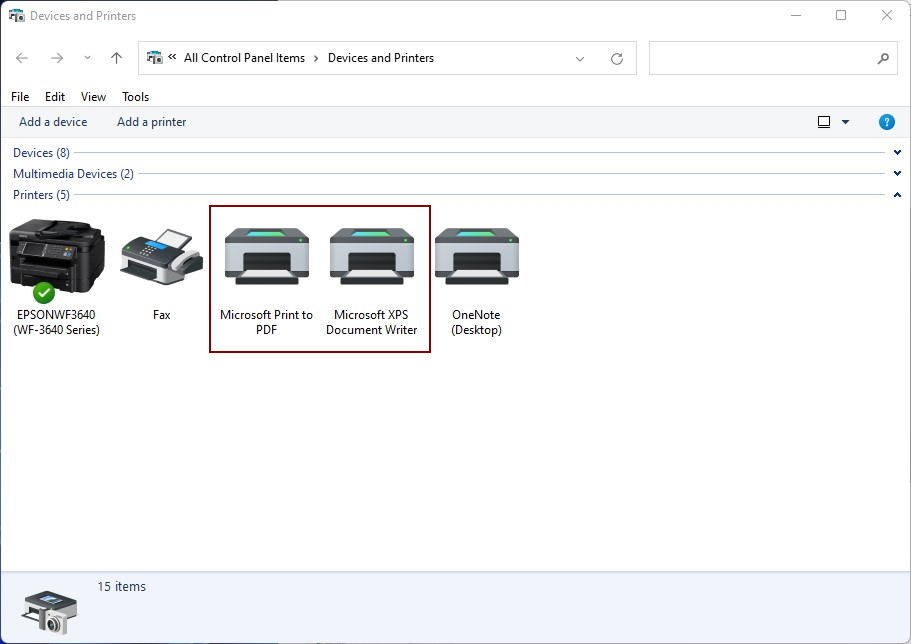Select the Microsoft XPS Document Writer icon
Screen dimensions: 911x644
point(372,256)
